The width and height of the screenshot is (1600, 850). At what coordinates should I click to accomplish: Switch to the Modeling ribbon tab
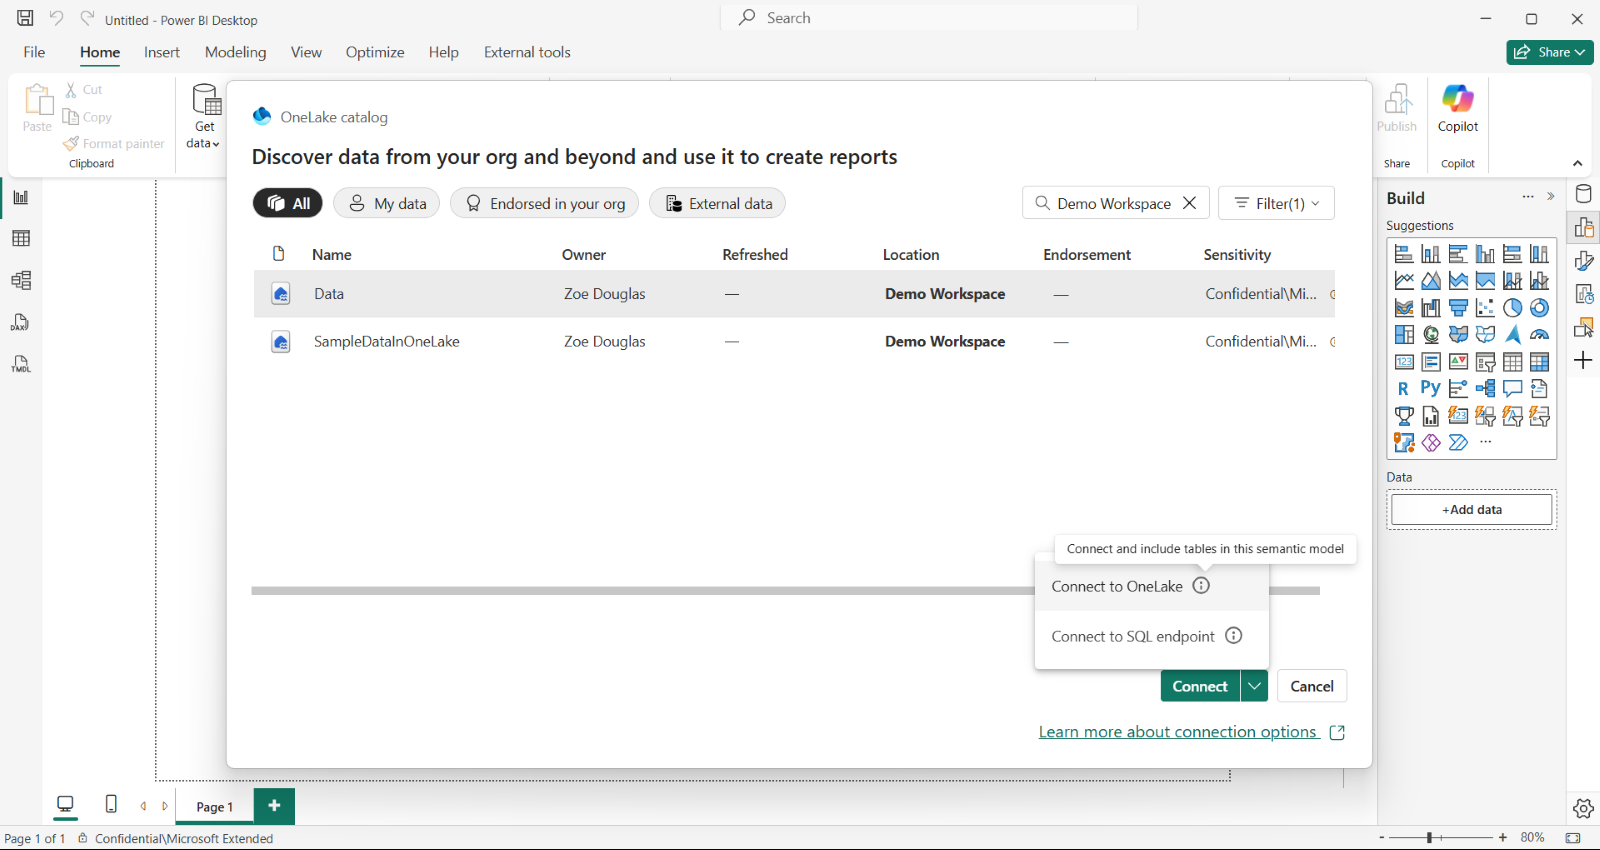point(235,52)
